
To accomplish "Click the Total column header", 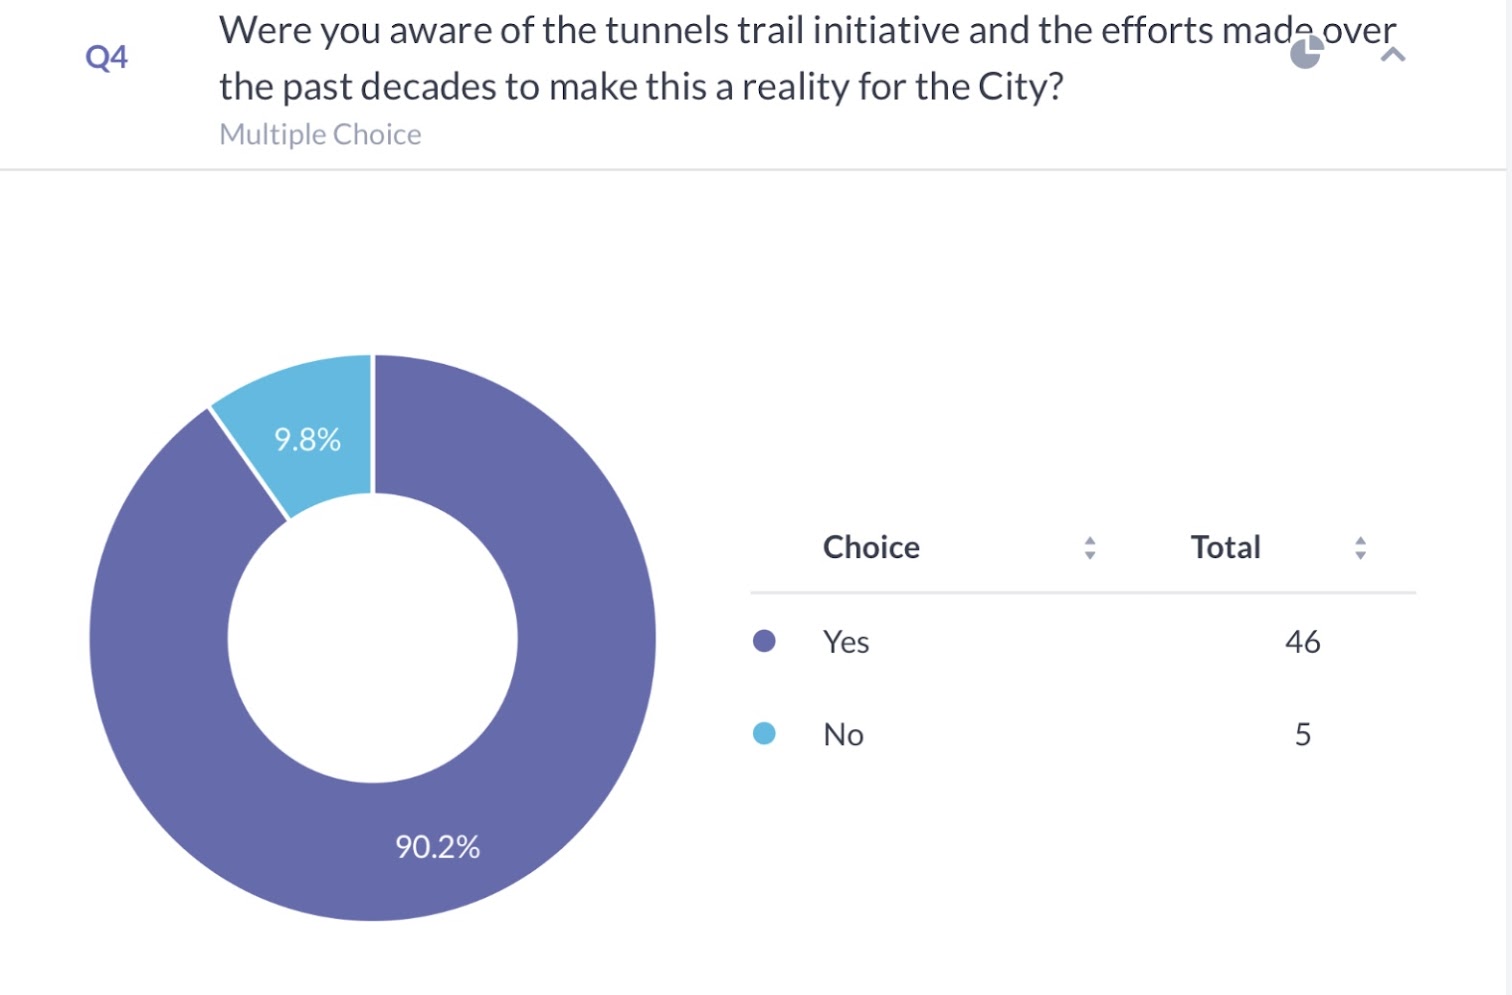I will pos(1225,547).
